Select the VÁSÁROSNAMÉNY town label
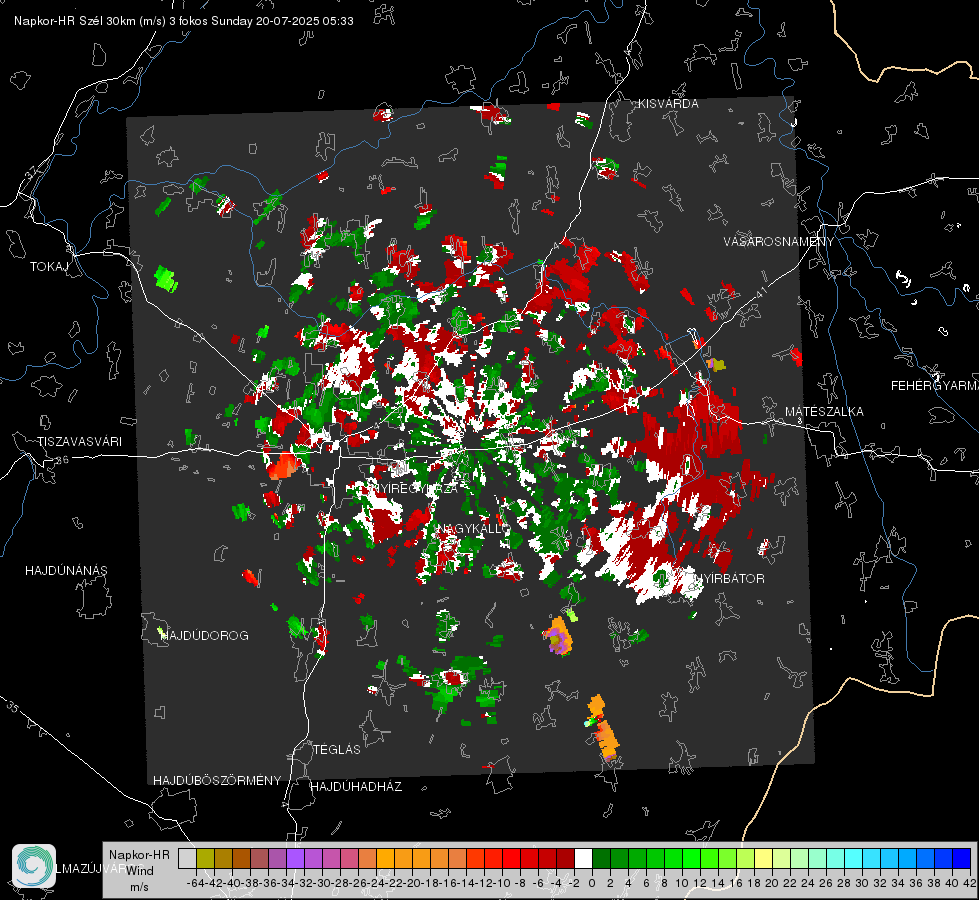The image size is (979, 900). coord(779,241)
